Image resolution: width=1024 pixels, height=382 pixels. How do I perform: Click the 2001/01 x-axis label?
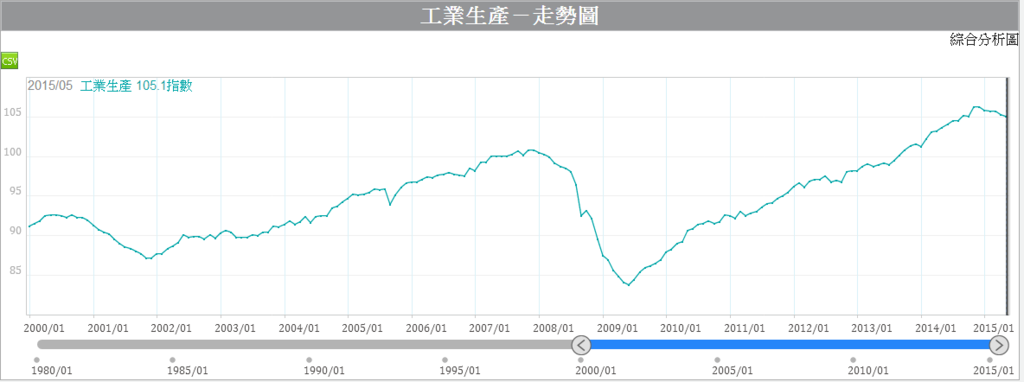109,327
